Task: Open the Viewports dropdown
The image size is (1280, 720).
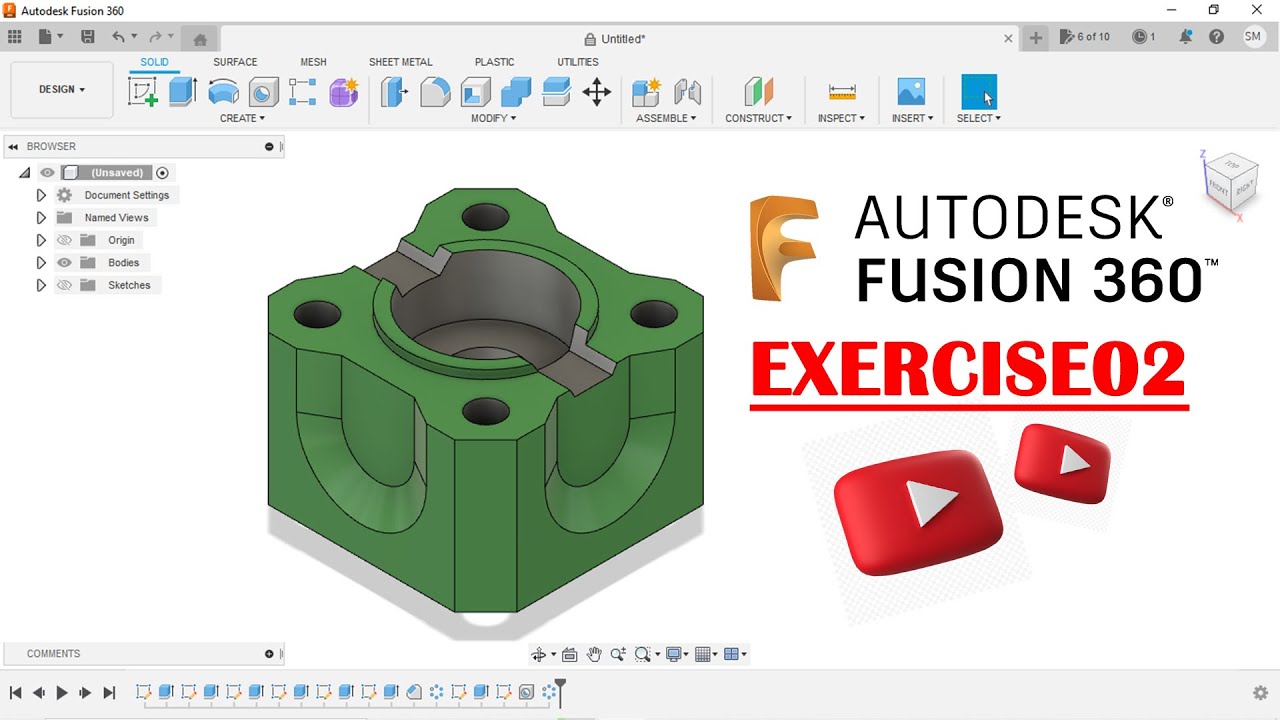Action: pyautogui.click(x=735, y=654)
